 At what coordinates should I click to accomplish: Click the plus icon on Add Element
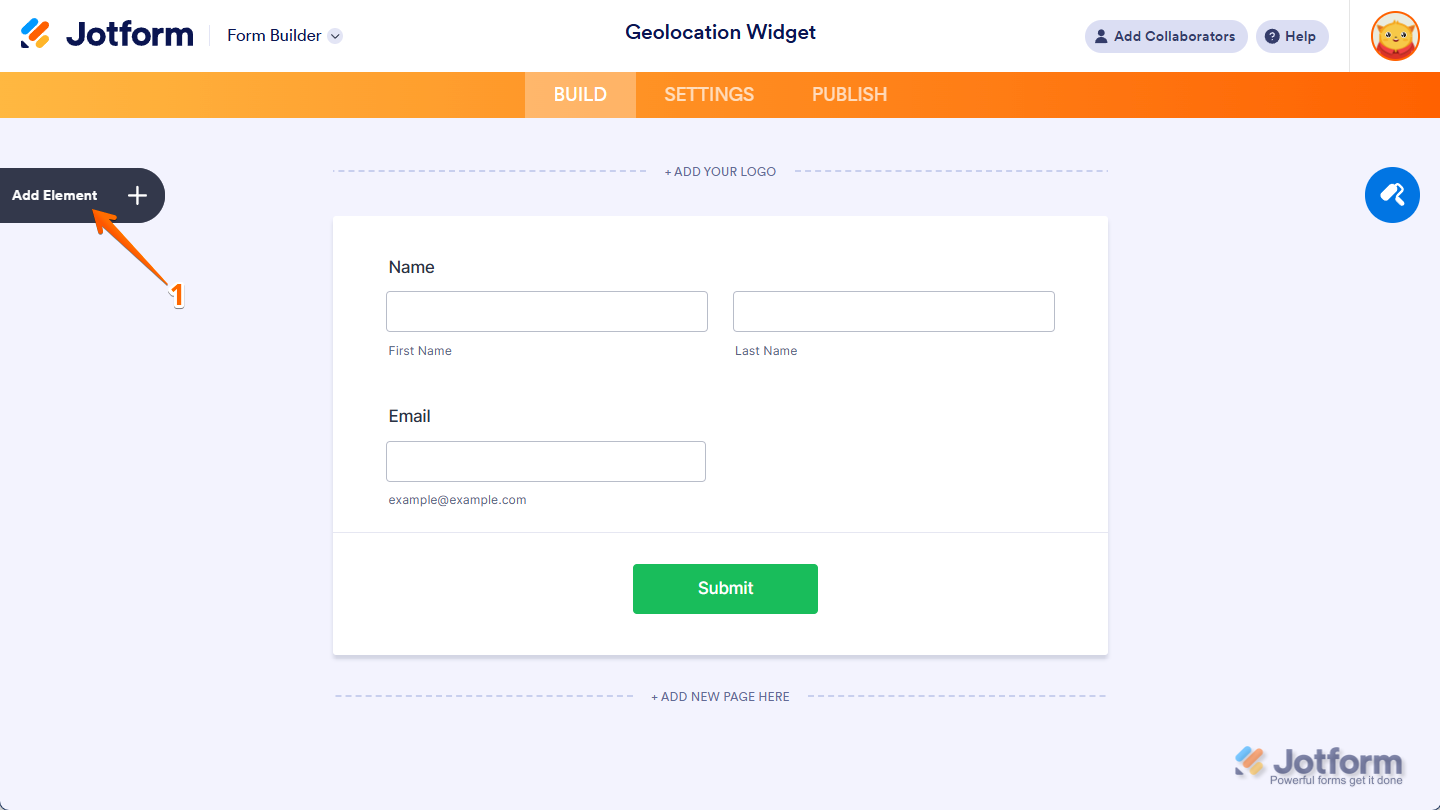[x=137, y=195]
